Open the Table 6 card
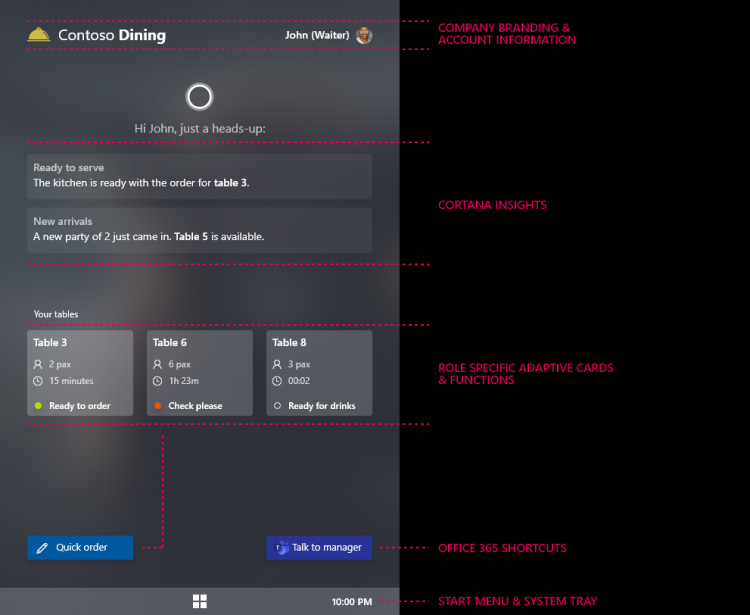Viewport: 750px width, 615px height. coord(199,372)
